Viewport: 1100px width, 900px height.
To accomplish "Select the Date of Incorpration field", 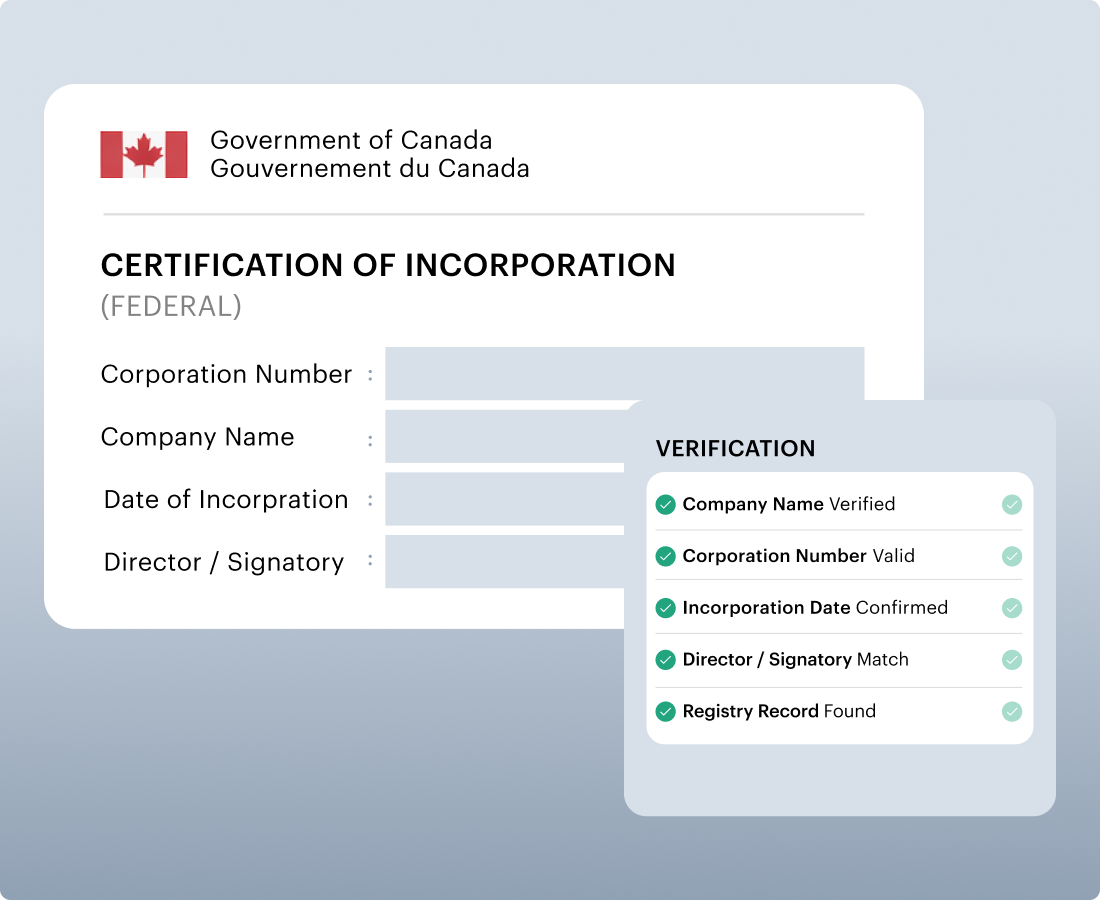I will pyautogui.click(x=505, y=499).
